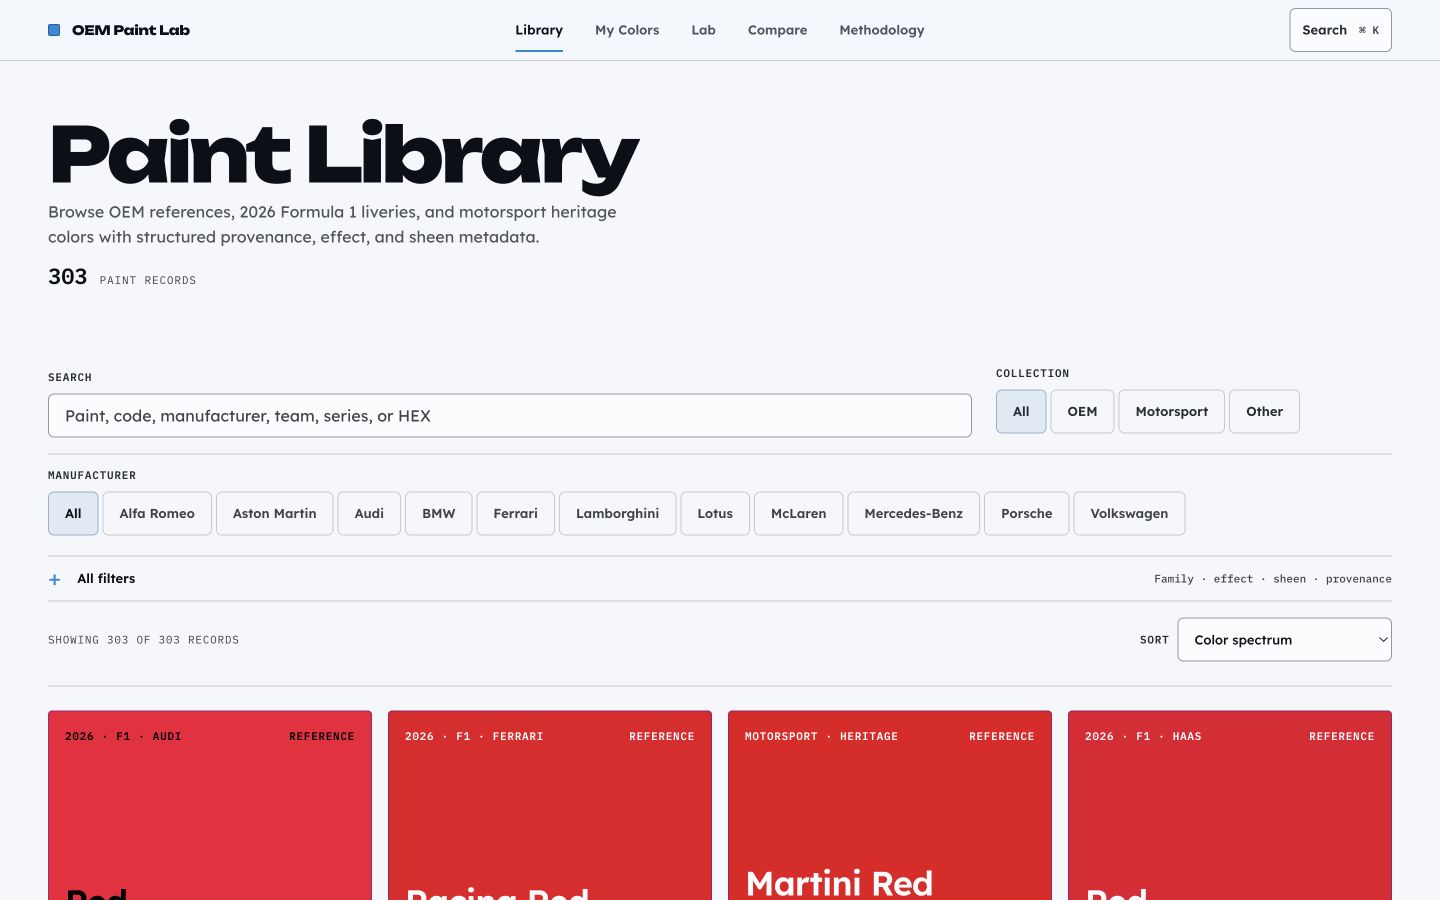Filter by Porsche manufacturer
Viewport: 1440px width, 900px height.
coord(1026,513)
